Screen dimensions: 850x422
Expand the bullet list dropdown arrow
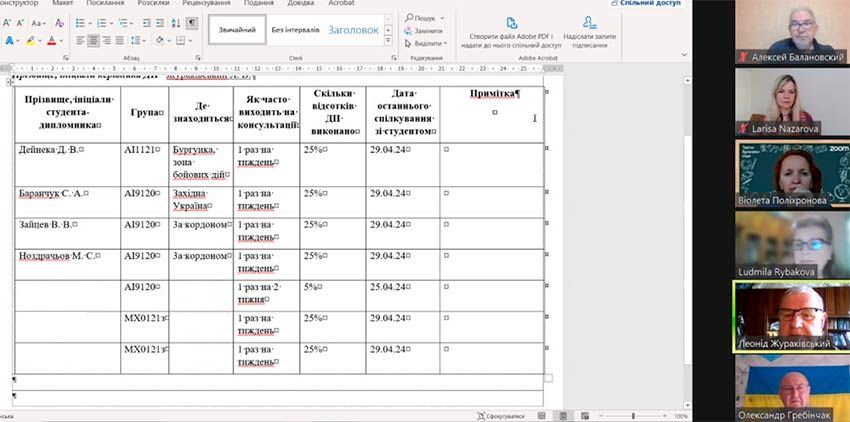coord(89,23)
